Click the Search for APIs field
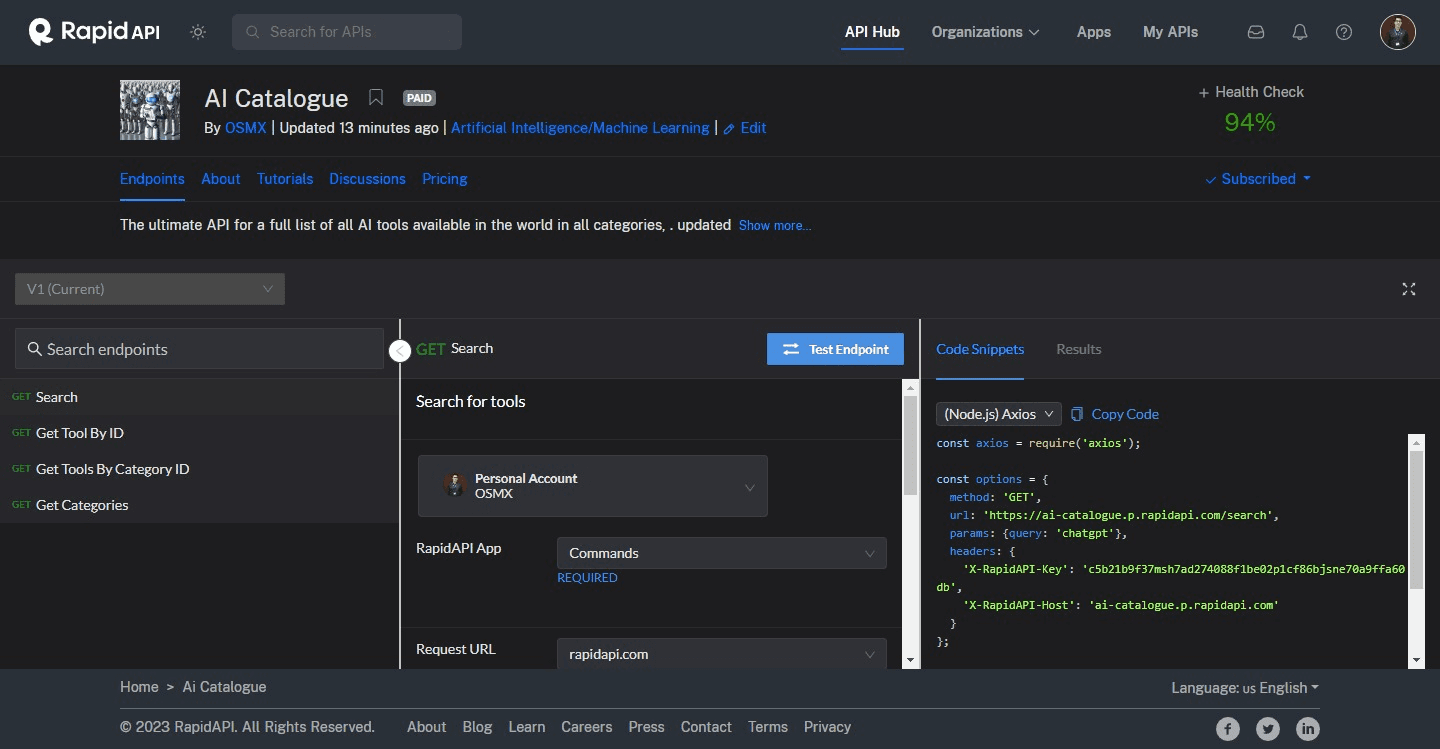This screenshot has width=1440, height=749. pyautogui.click(x=347, y=32)
